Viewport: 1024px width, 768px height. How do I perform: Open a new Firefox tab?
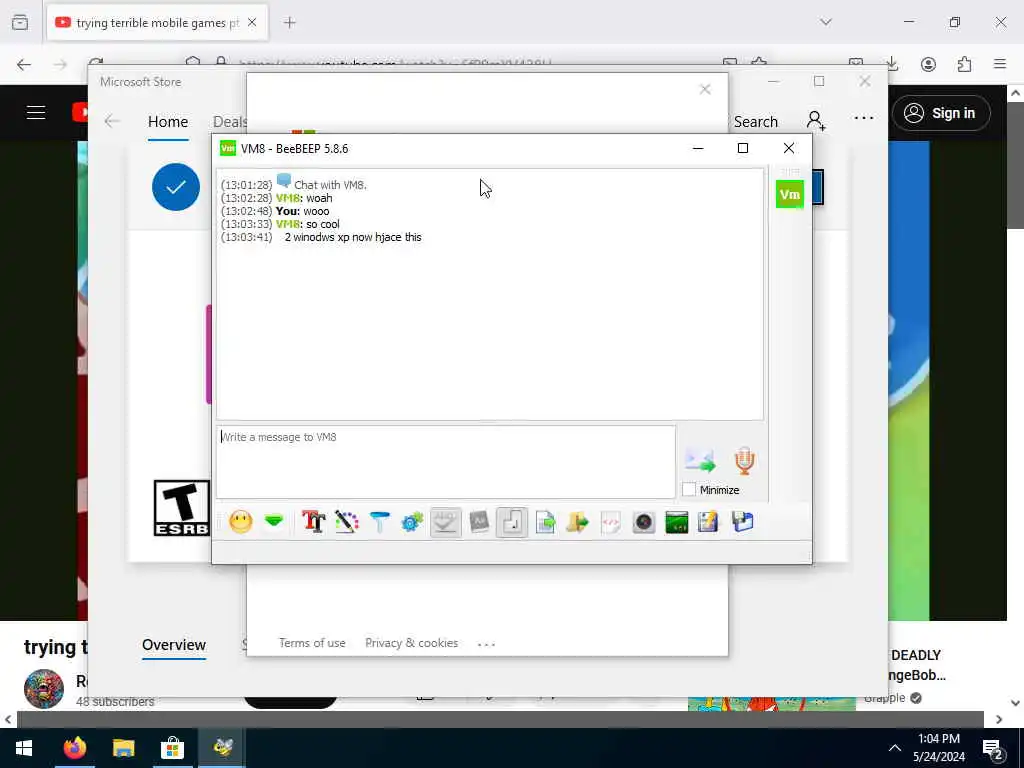point(289,22)
